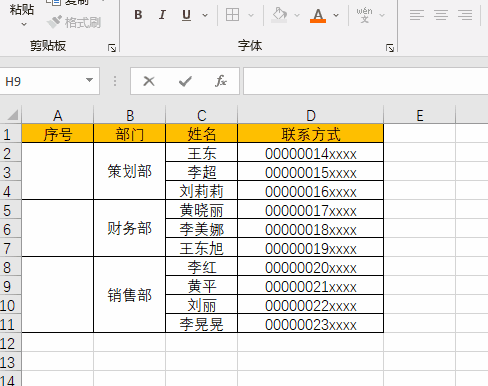Click cell 00000014xxxx
This screenshot has width=488, height=386.
pos(311,153)
